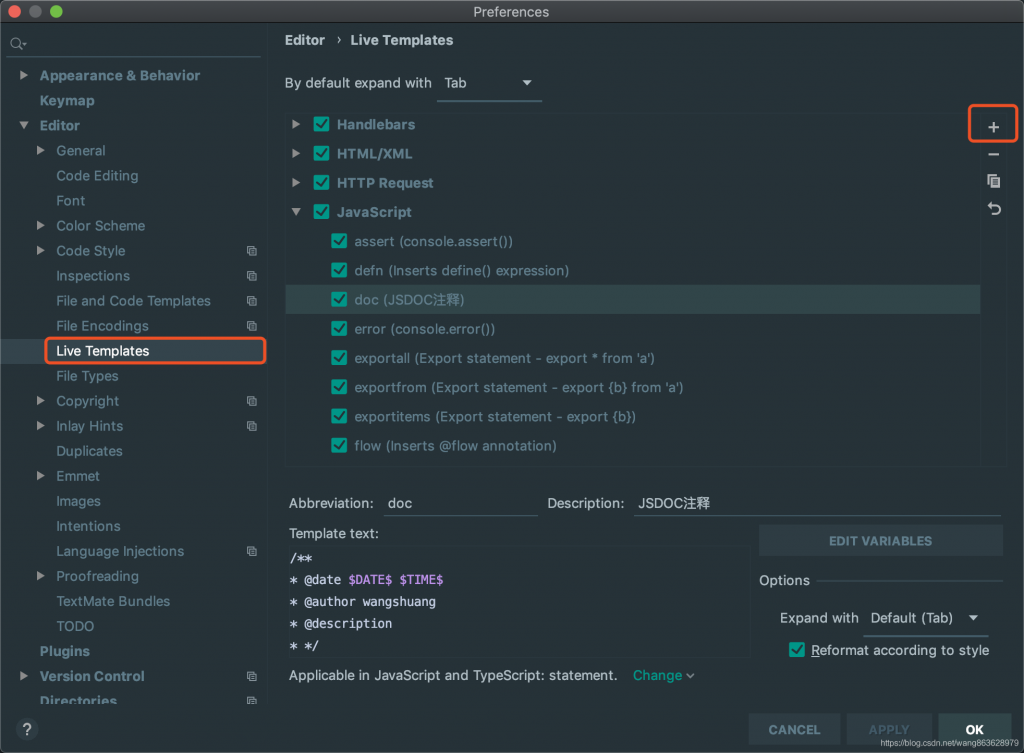Screen dimensions: 1024x753
Task: Uncheck Reformat according to style
Action: pyautogui.click(x=797, y=650)
